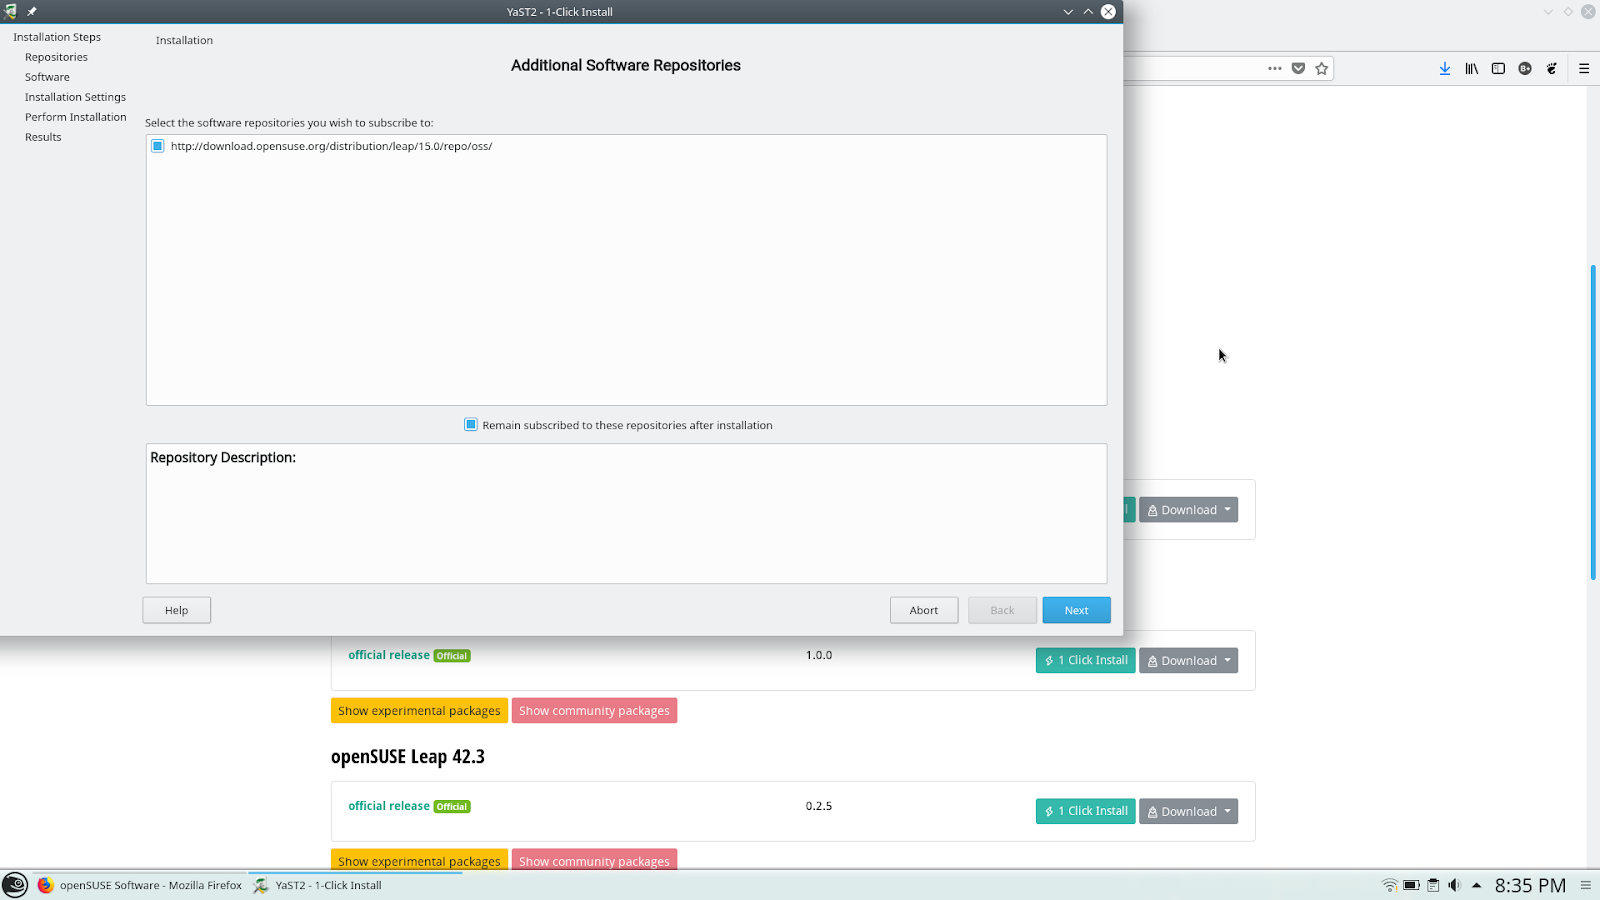
Task: Click the Firefox page vertical scrollbar
Action: pos(1593,421)
